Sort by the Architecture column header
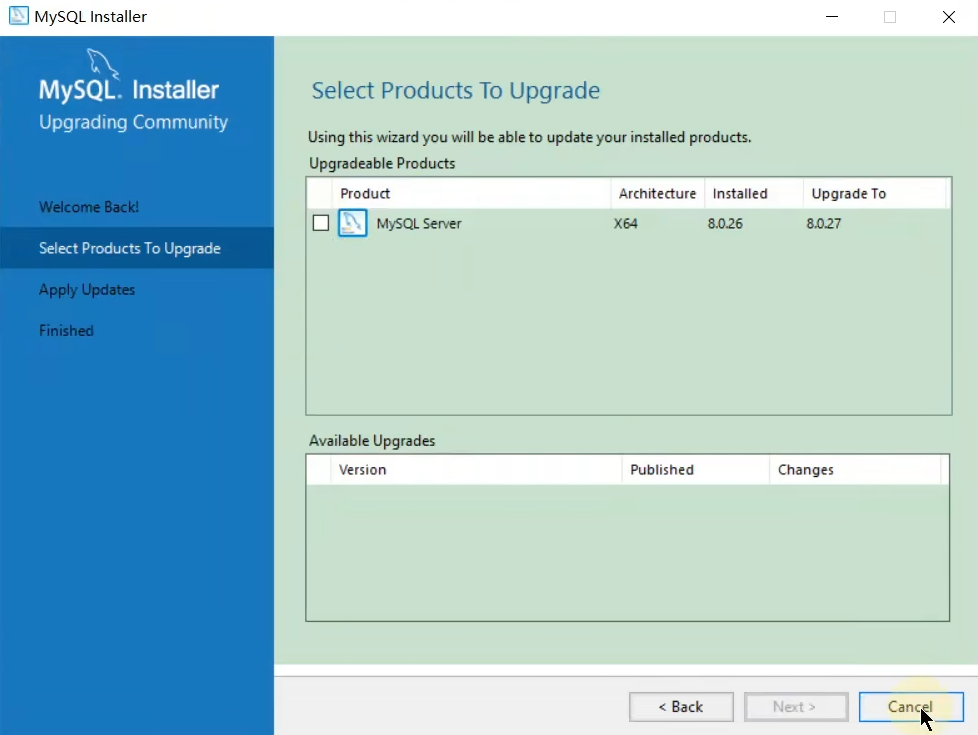Screen dimensions: 978x735 tap(657, 193)
